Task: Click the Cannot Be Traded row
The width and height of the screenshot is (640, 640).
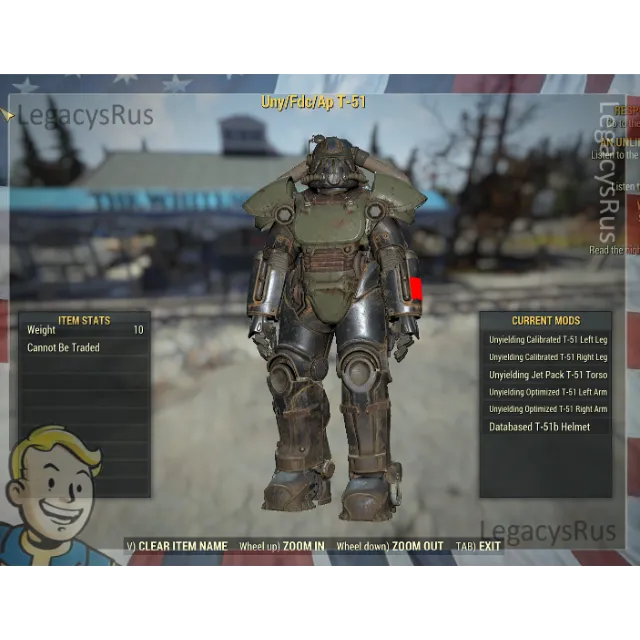Action: 85,347
